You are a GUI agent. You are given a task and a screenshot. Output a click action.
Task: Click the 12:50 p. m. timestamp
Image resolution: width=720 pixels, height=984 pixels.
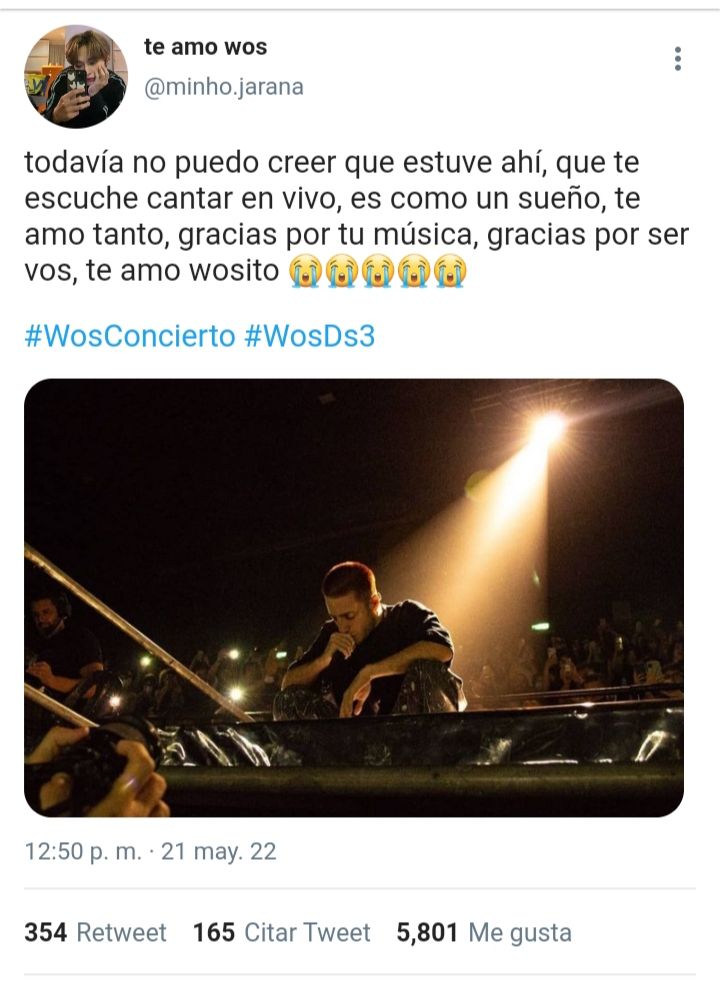point(83,852)
